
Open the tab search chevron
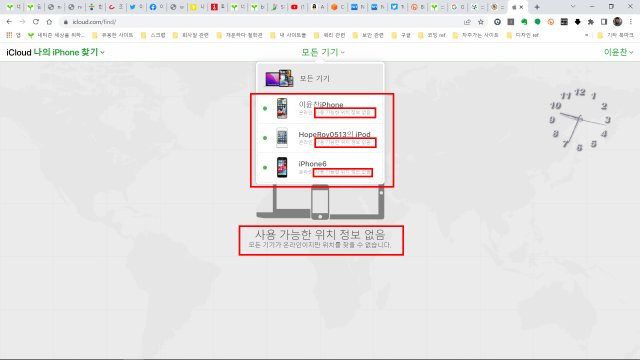click(573, 7)
